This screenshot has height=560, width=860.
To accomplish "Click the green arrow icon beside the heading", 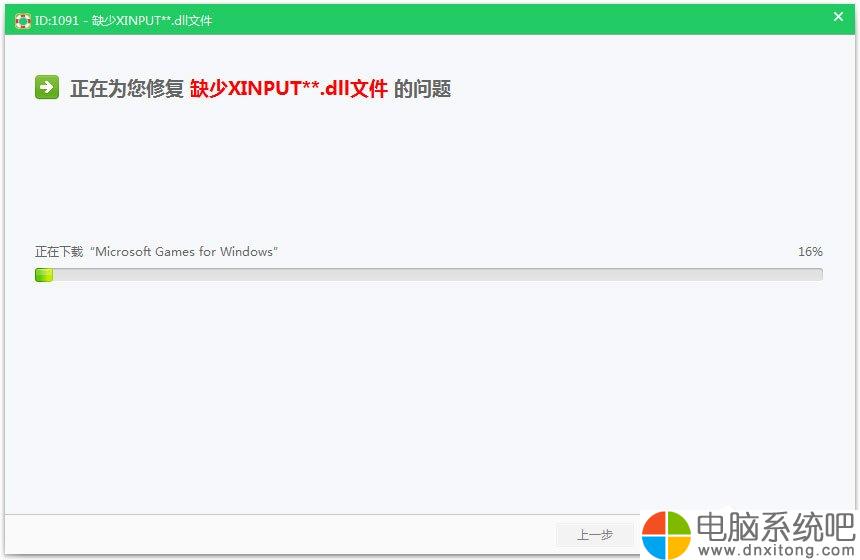I will [47, 87].
